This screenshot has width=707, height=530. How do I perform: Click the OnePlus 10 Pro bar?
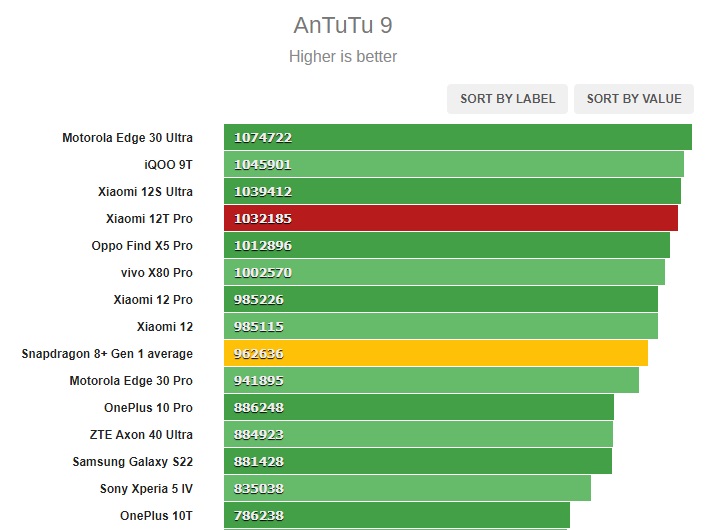(419, 407)
